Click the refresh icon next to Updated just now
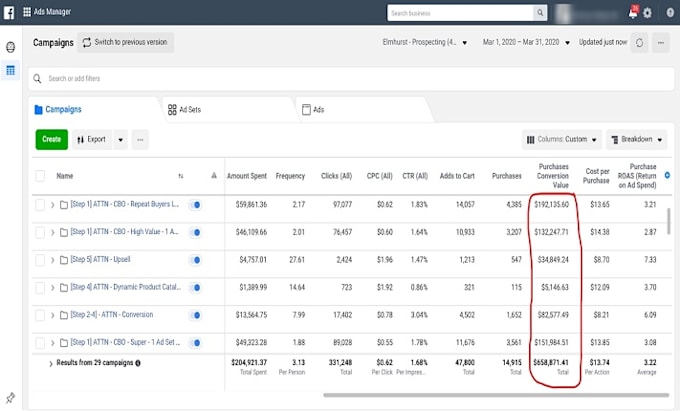The image size is (680, 411). pos(639,42)
